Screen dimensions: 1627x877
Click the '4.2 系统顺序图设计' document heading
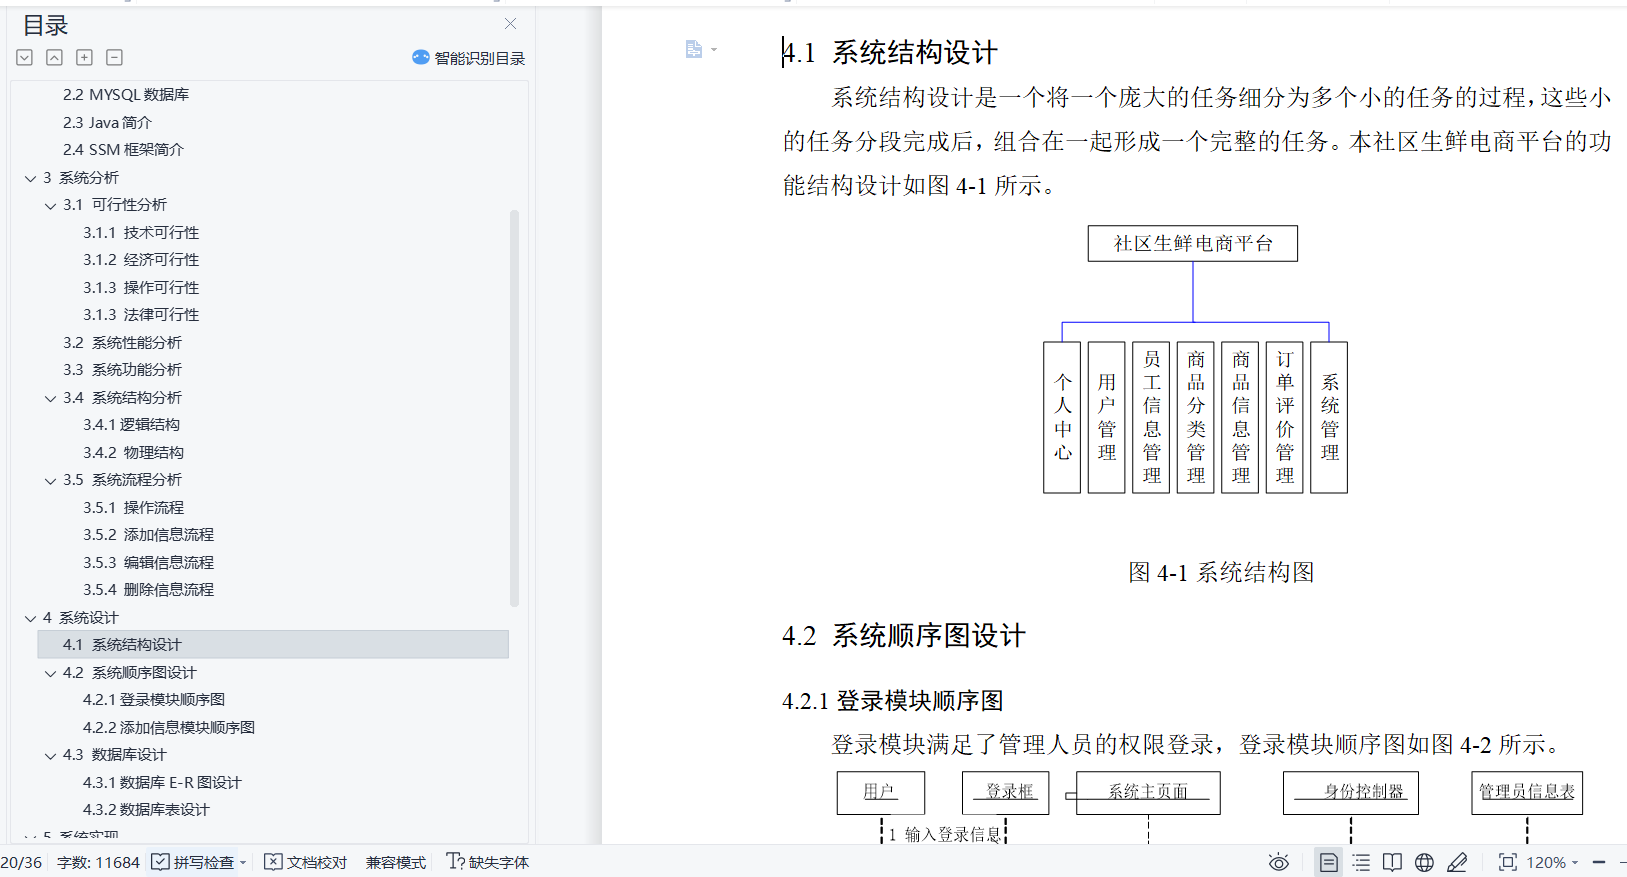pos(904,636)
